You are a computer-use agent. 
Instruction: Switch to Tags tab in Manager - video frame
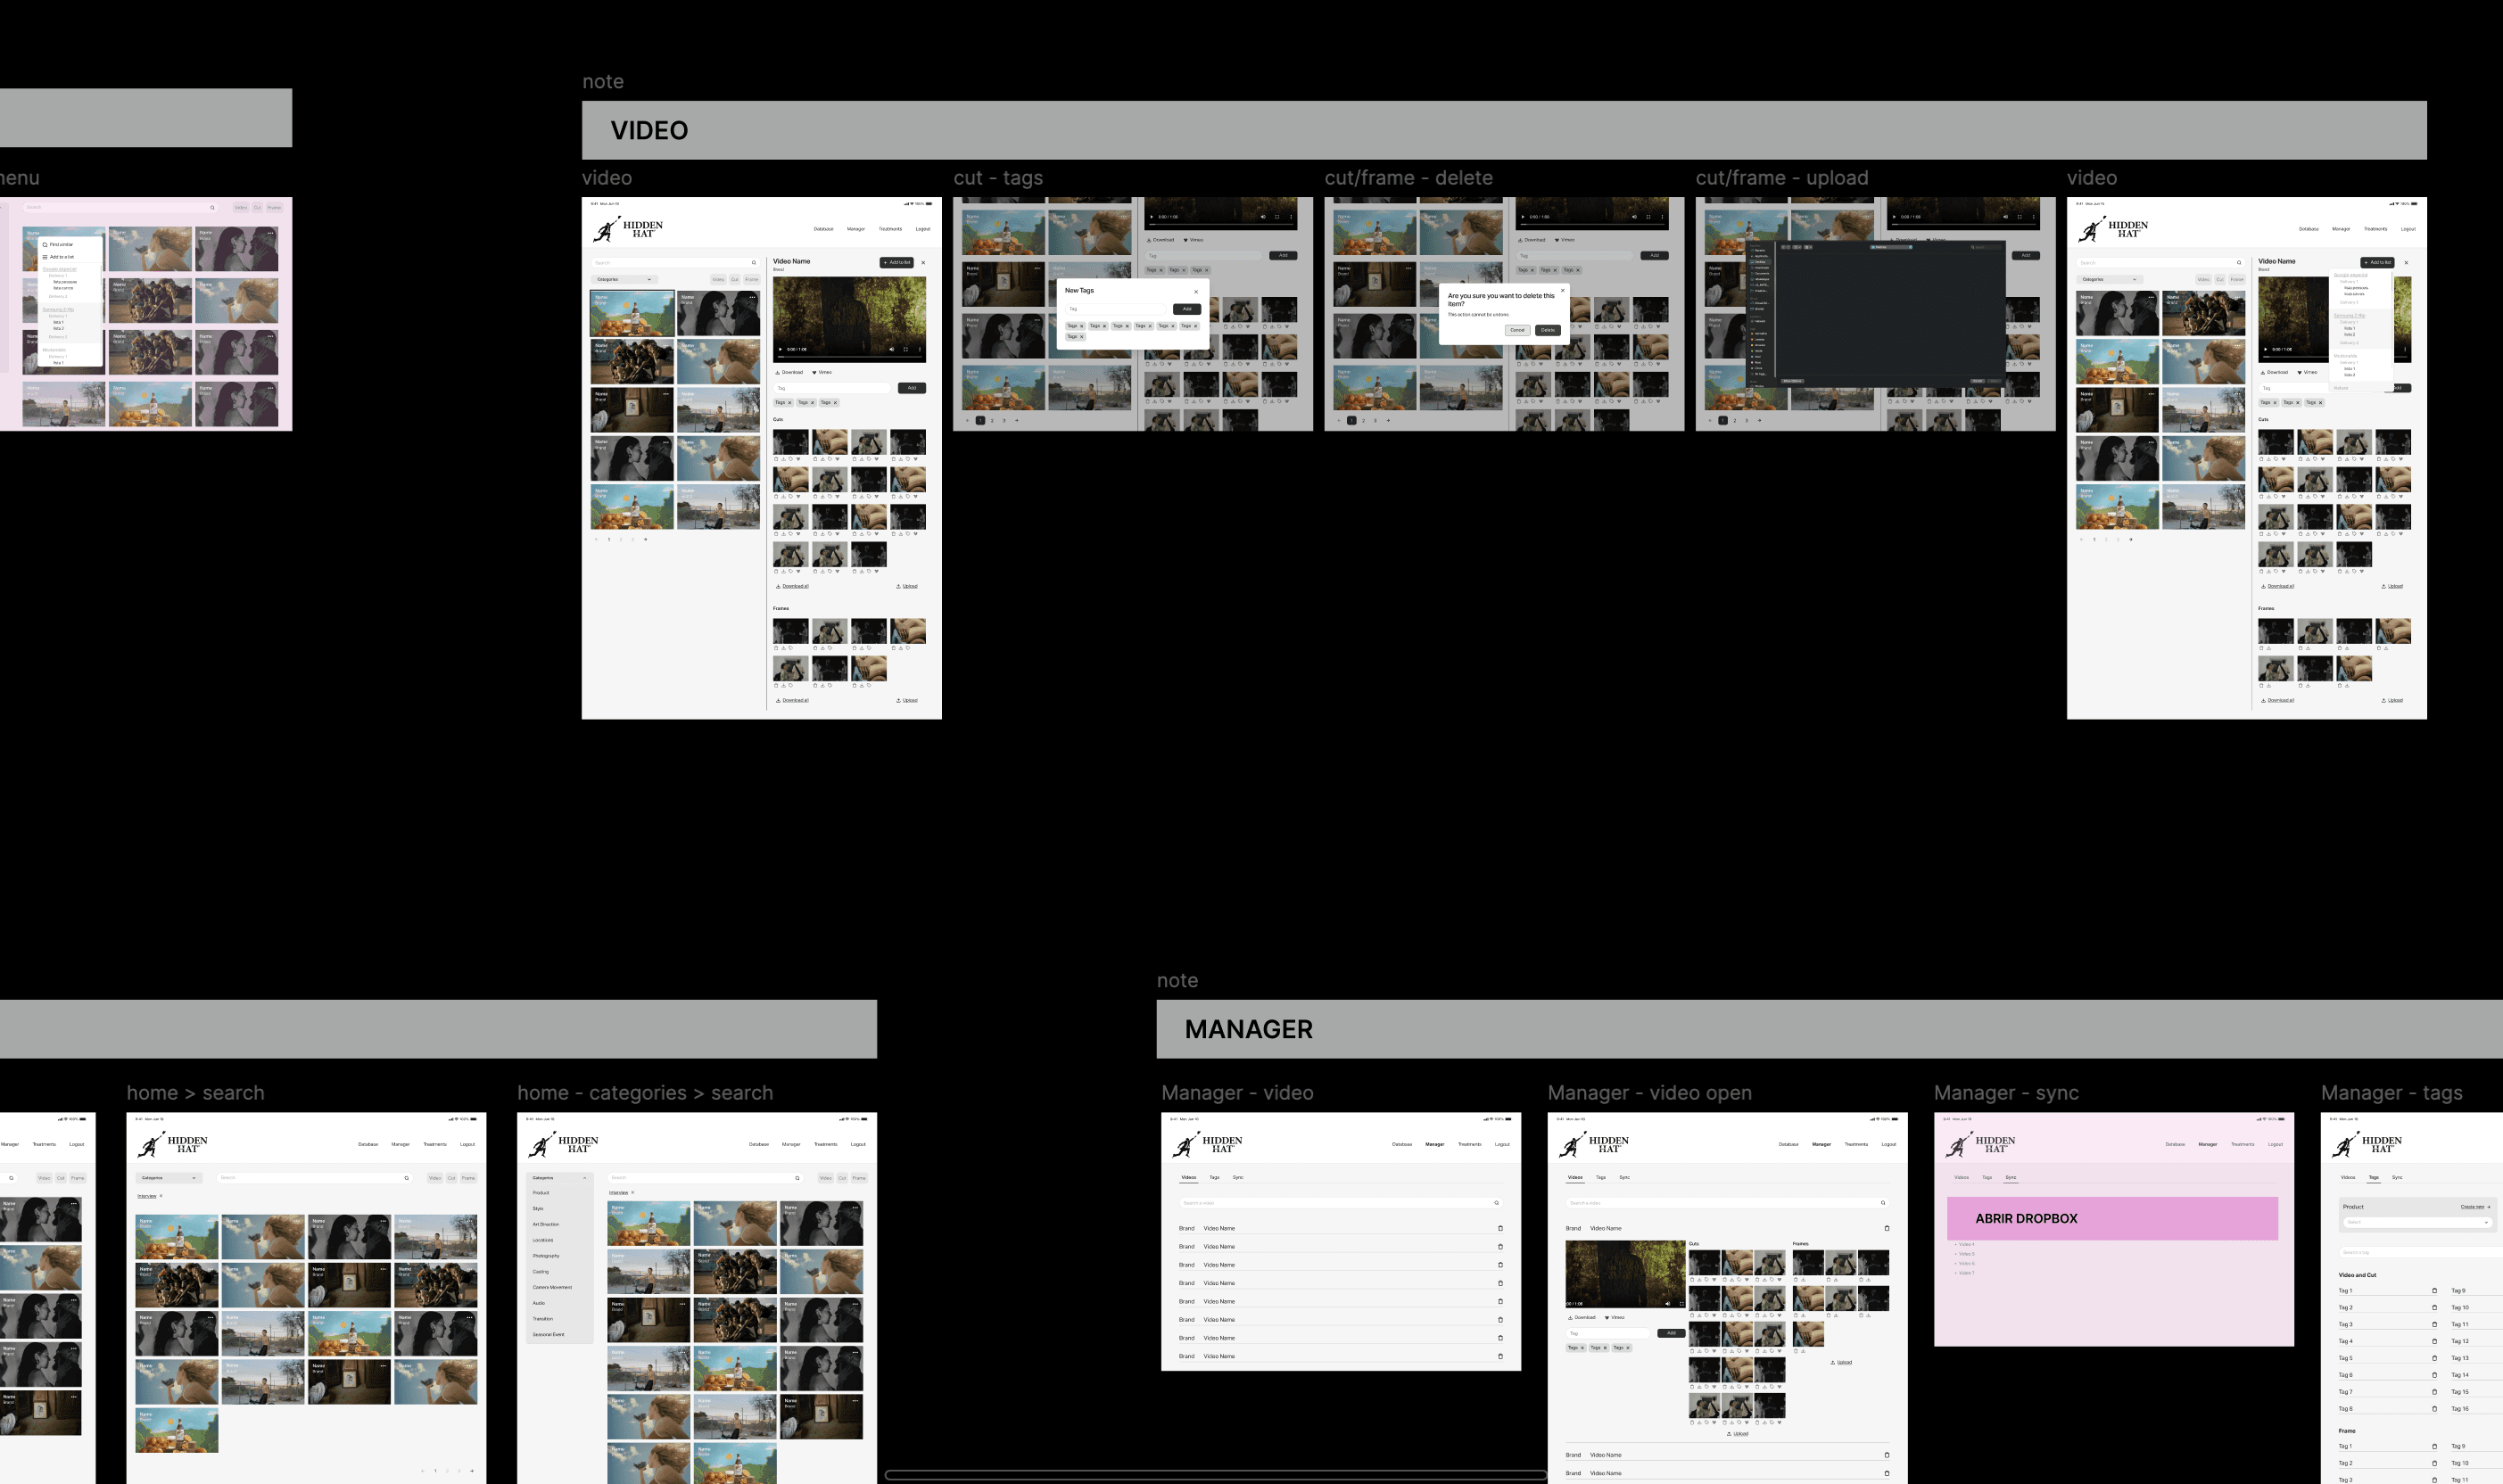[1214, 1177]
